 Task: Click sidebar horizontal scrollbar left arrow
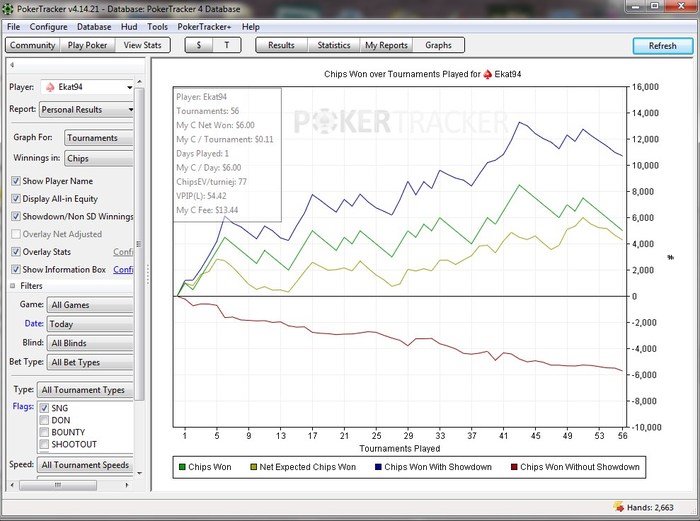(12, 485)
